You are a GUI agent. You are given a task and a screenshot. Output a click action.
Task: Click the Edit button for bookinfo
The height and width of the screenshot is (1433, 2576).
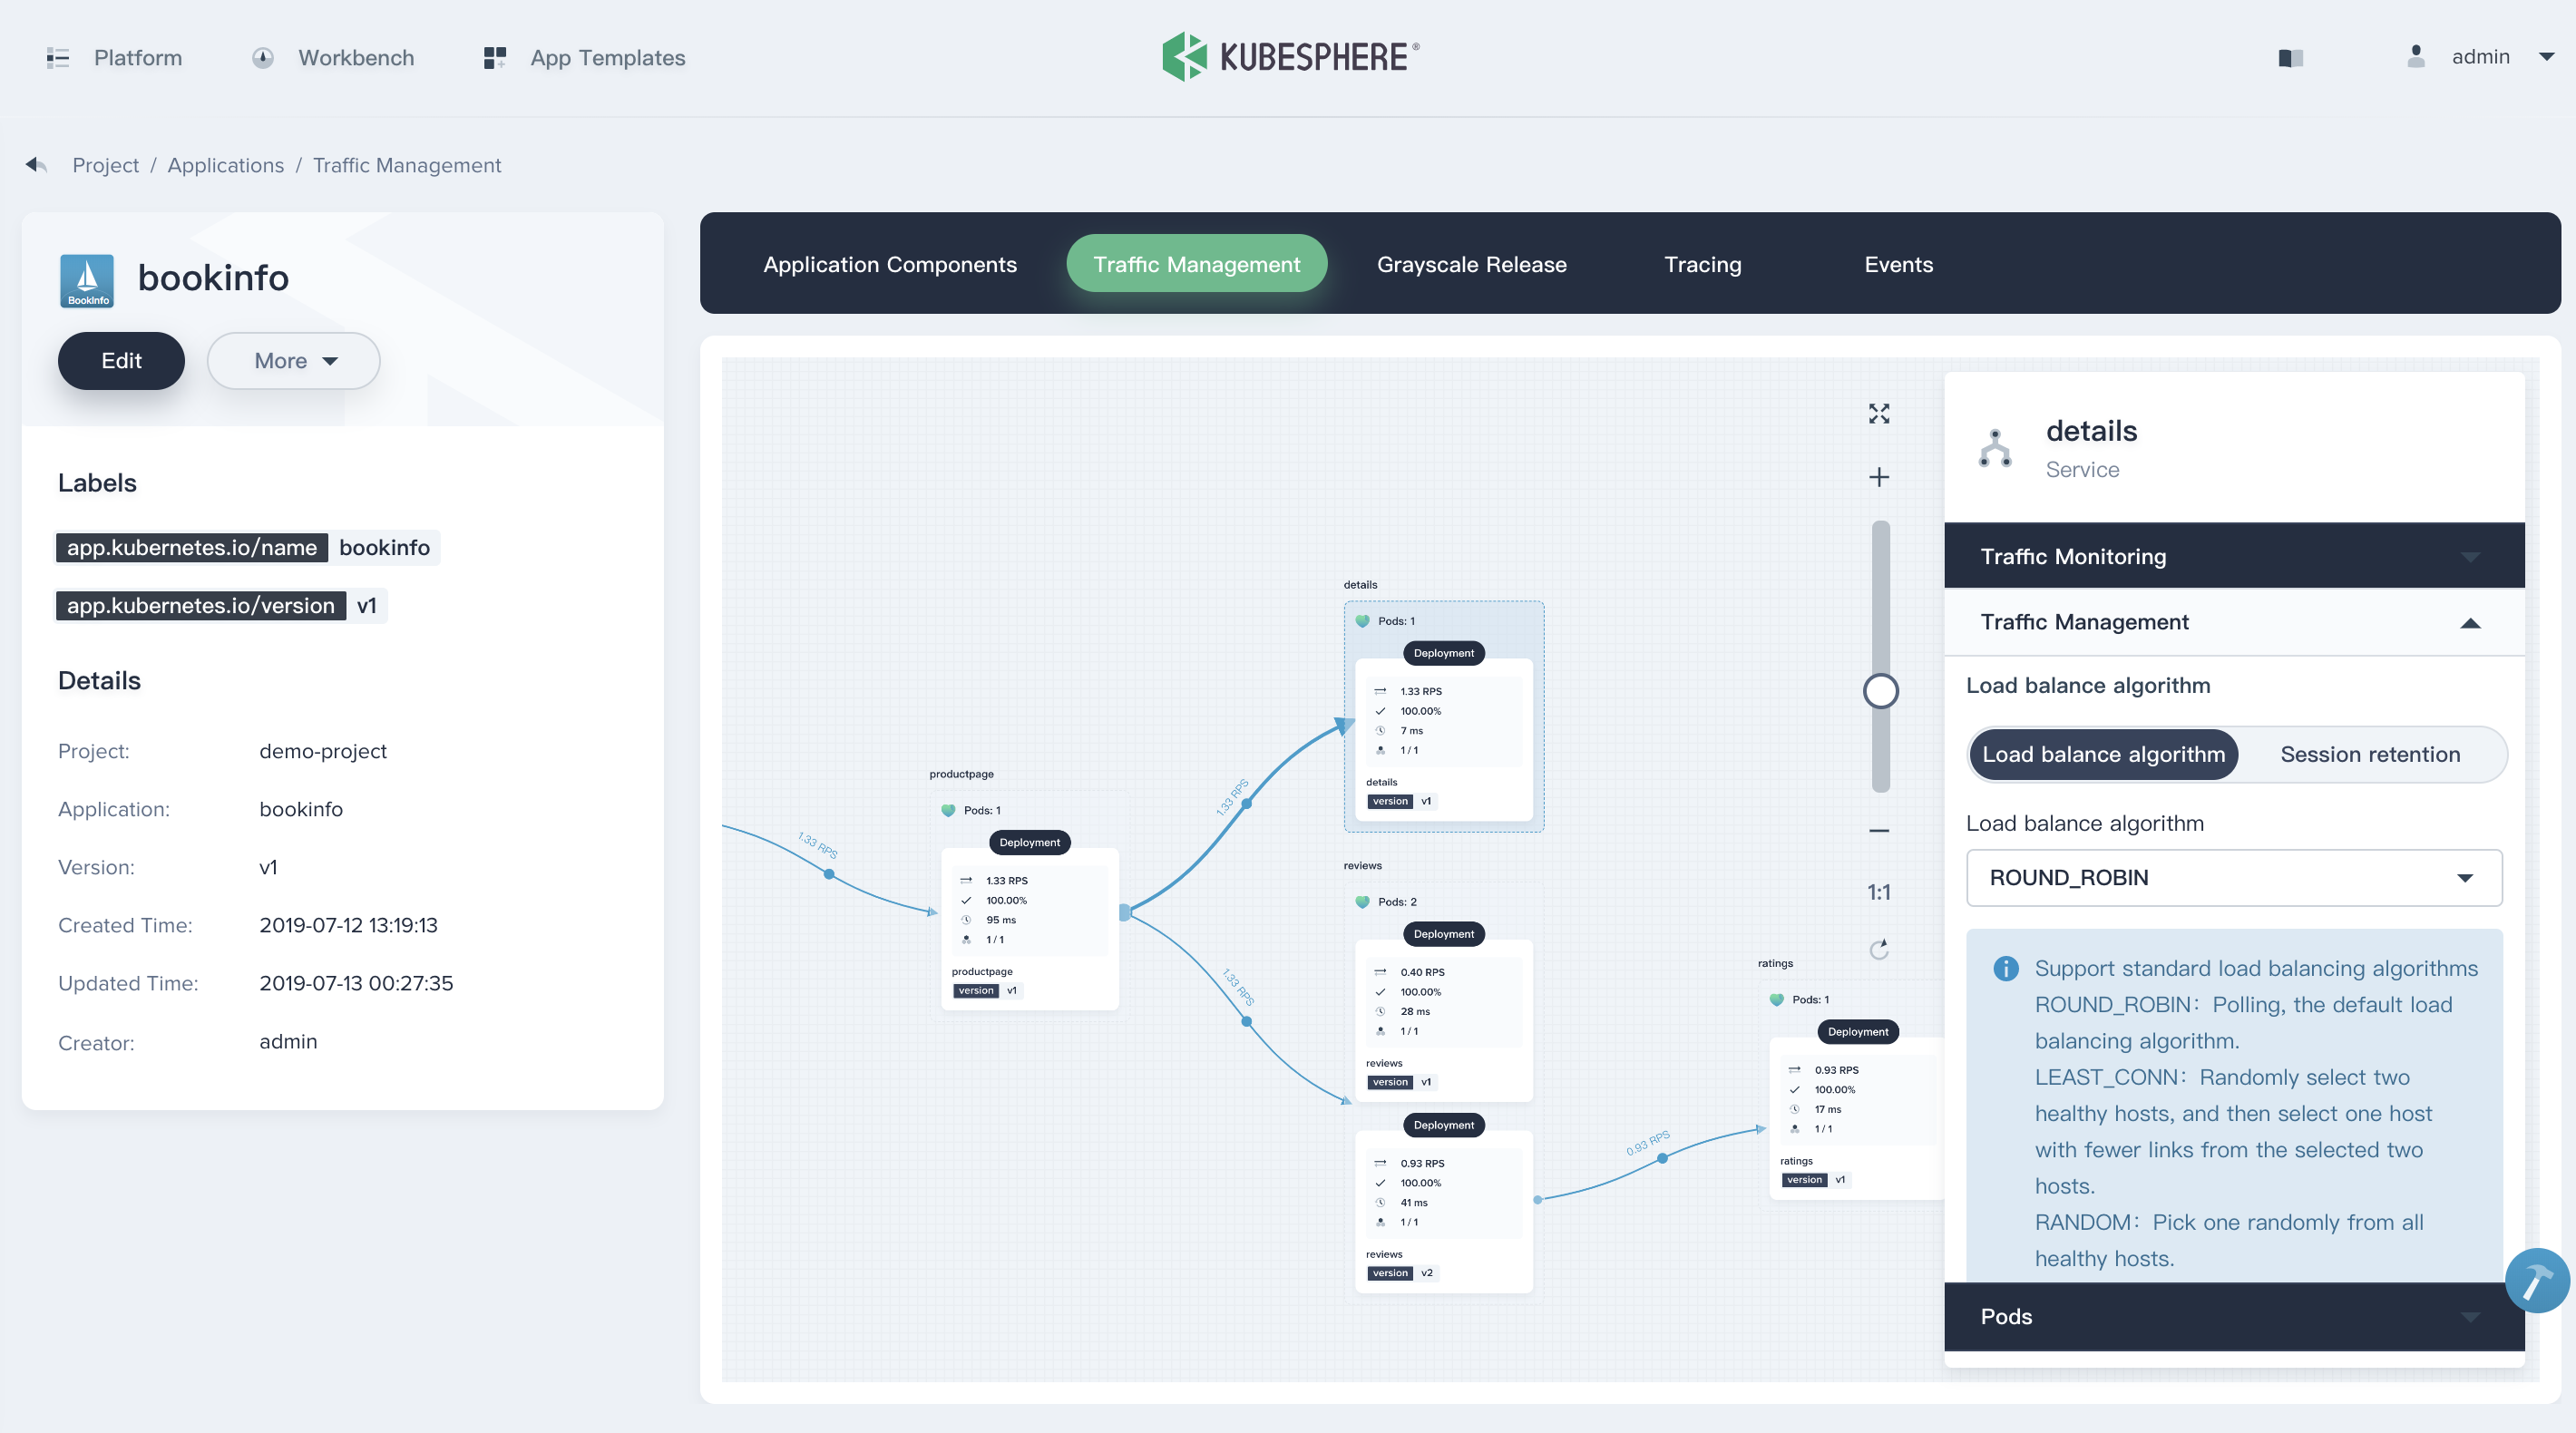[x=121, y=361]
